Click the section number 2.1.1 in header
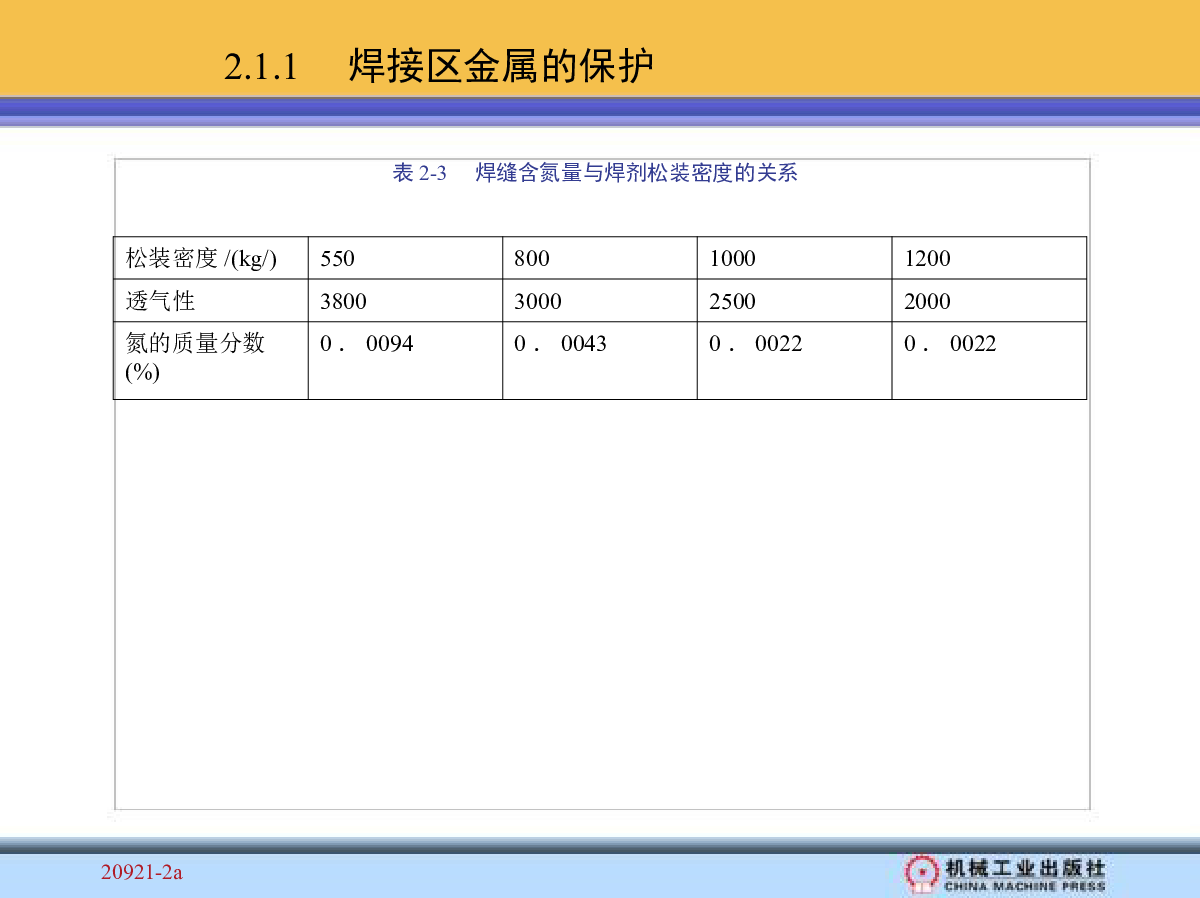The height and width of the screenshot is (898, 1200). 261,68
